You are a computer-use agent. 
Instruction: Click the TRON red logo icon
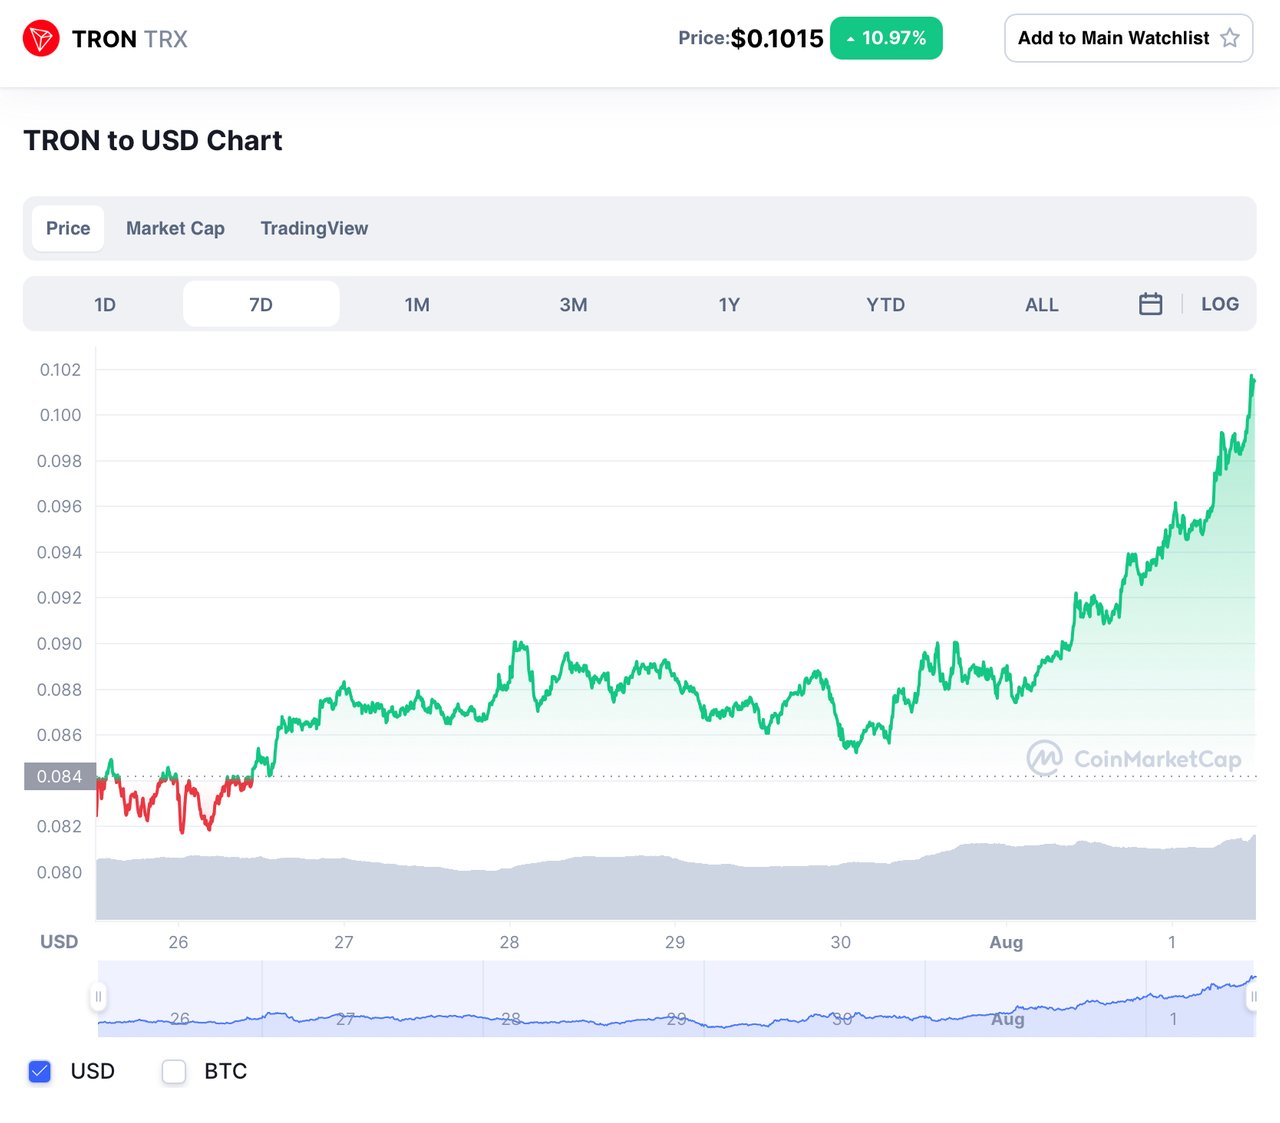click(41, 39)
